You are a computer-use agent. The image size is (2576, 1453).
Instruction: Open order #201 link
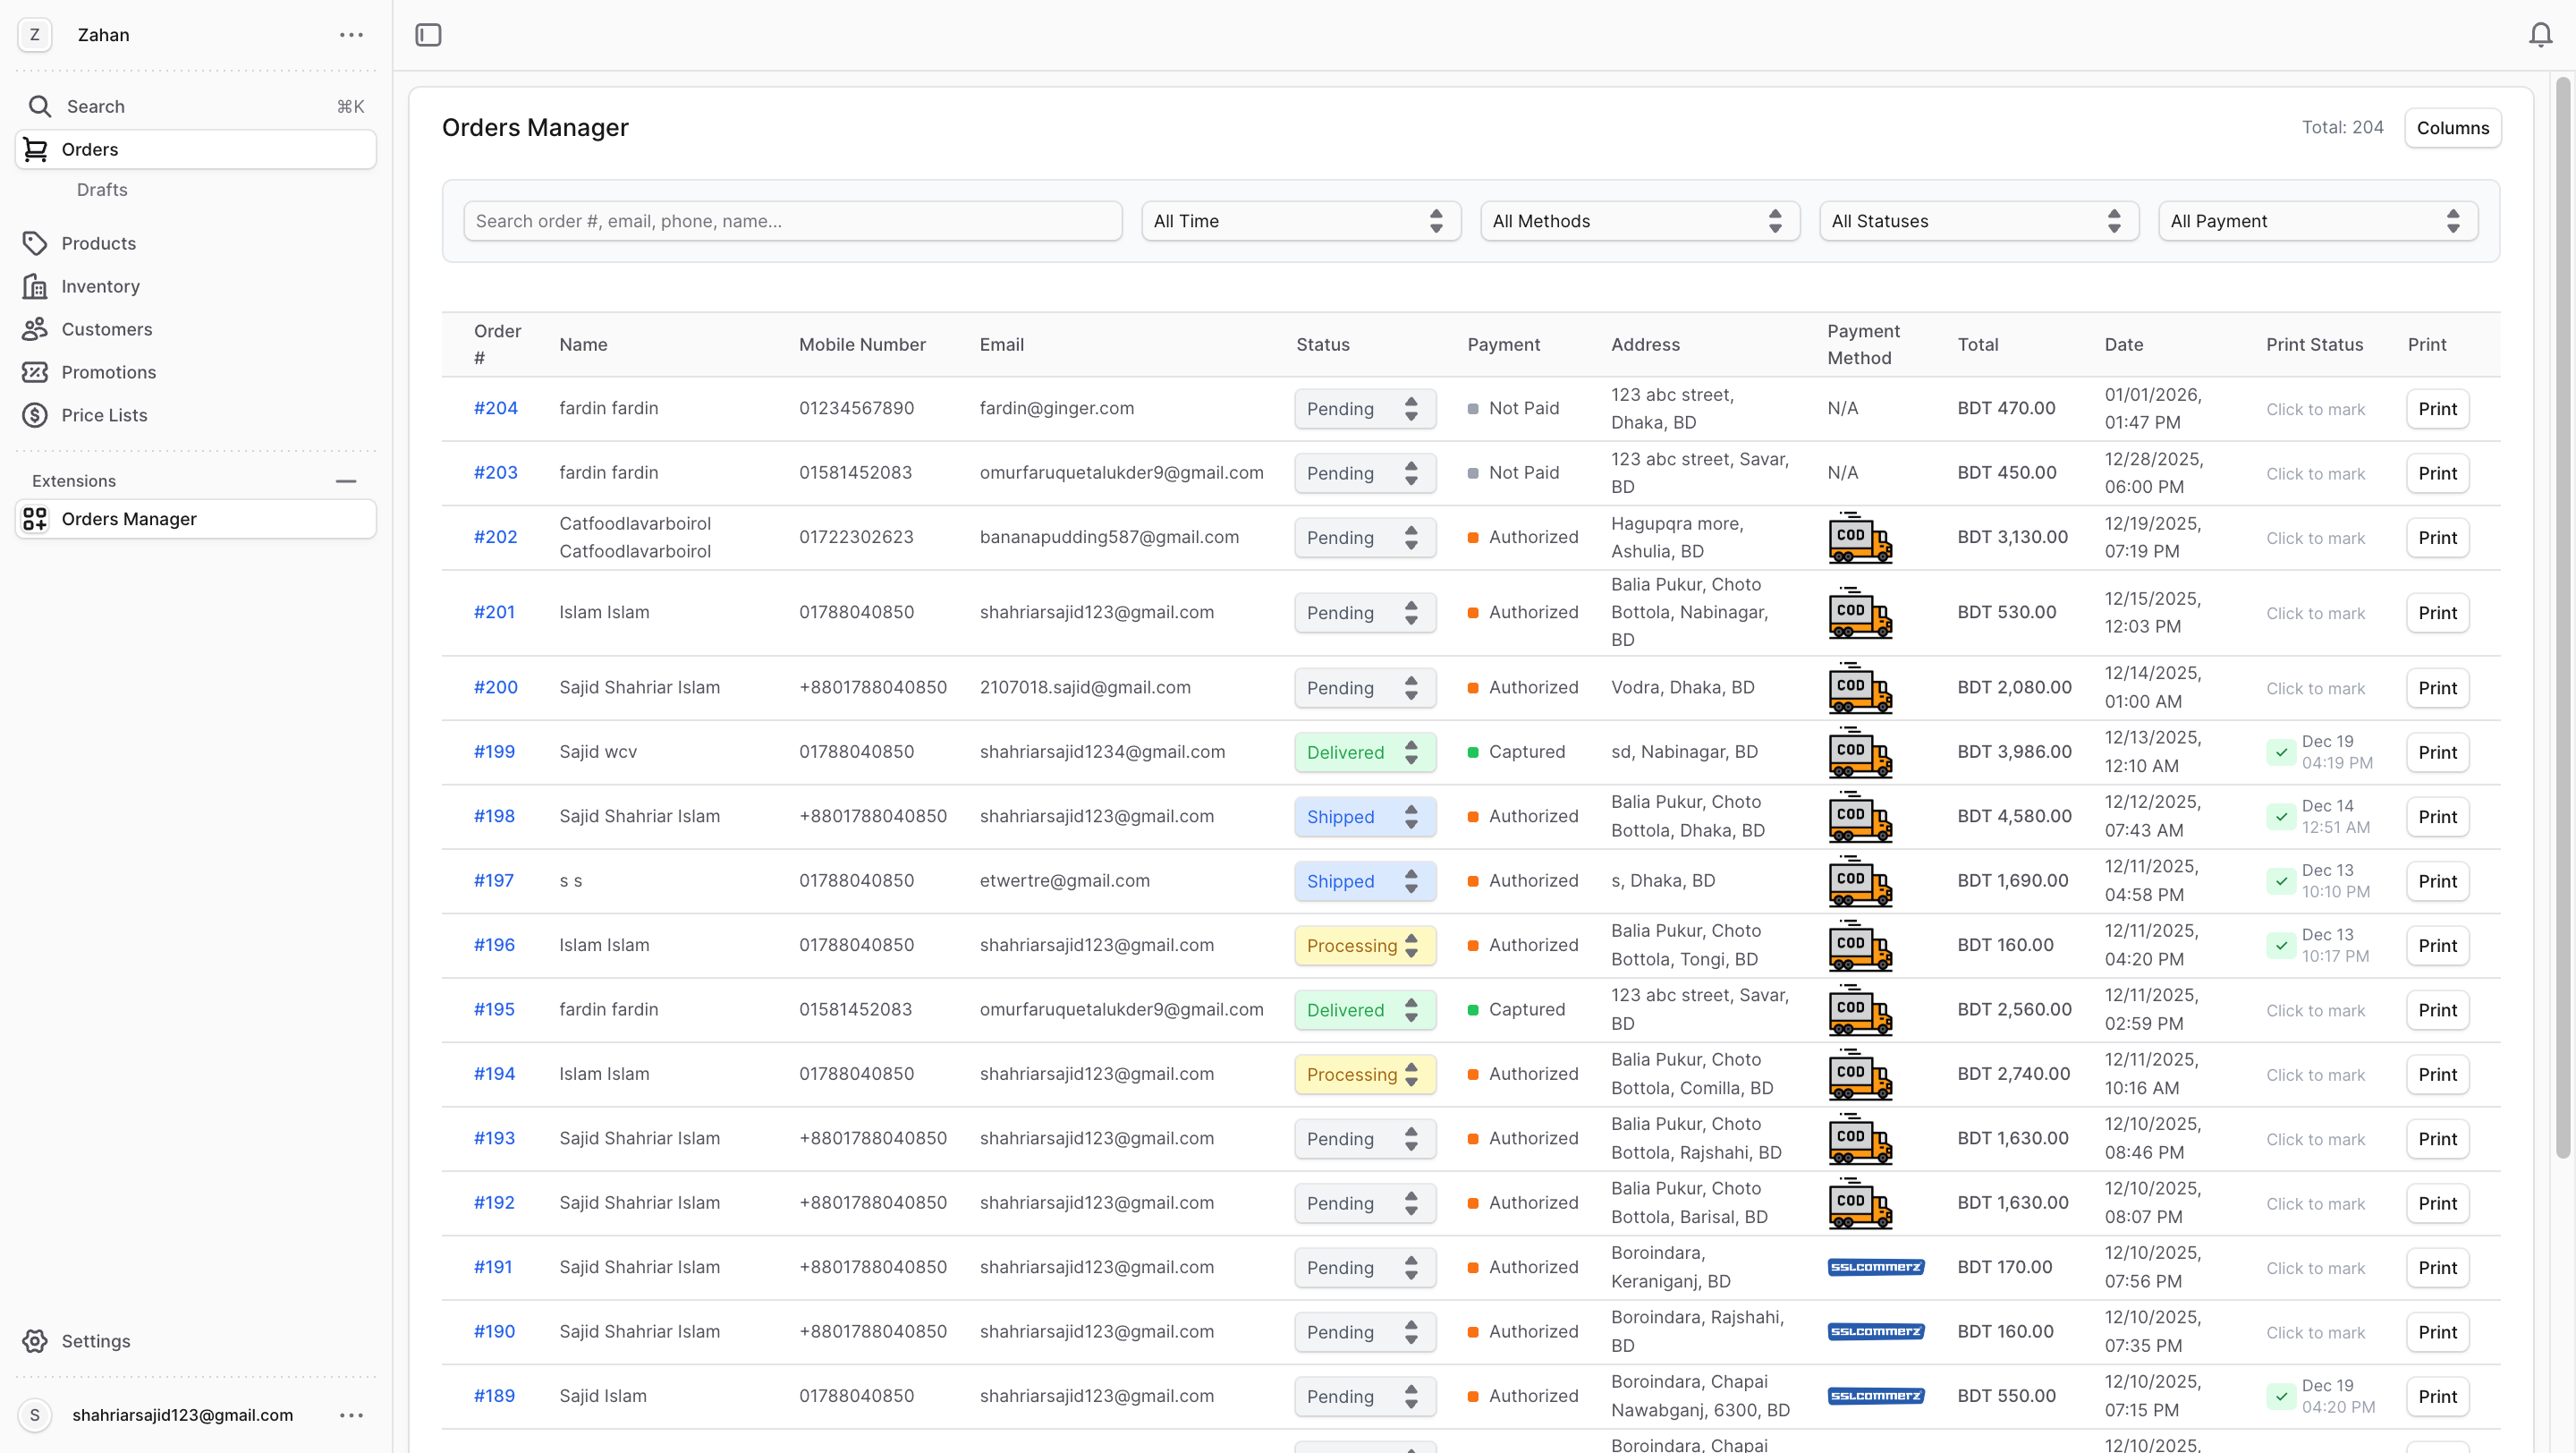coord(494,612)
